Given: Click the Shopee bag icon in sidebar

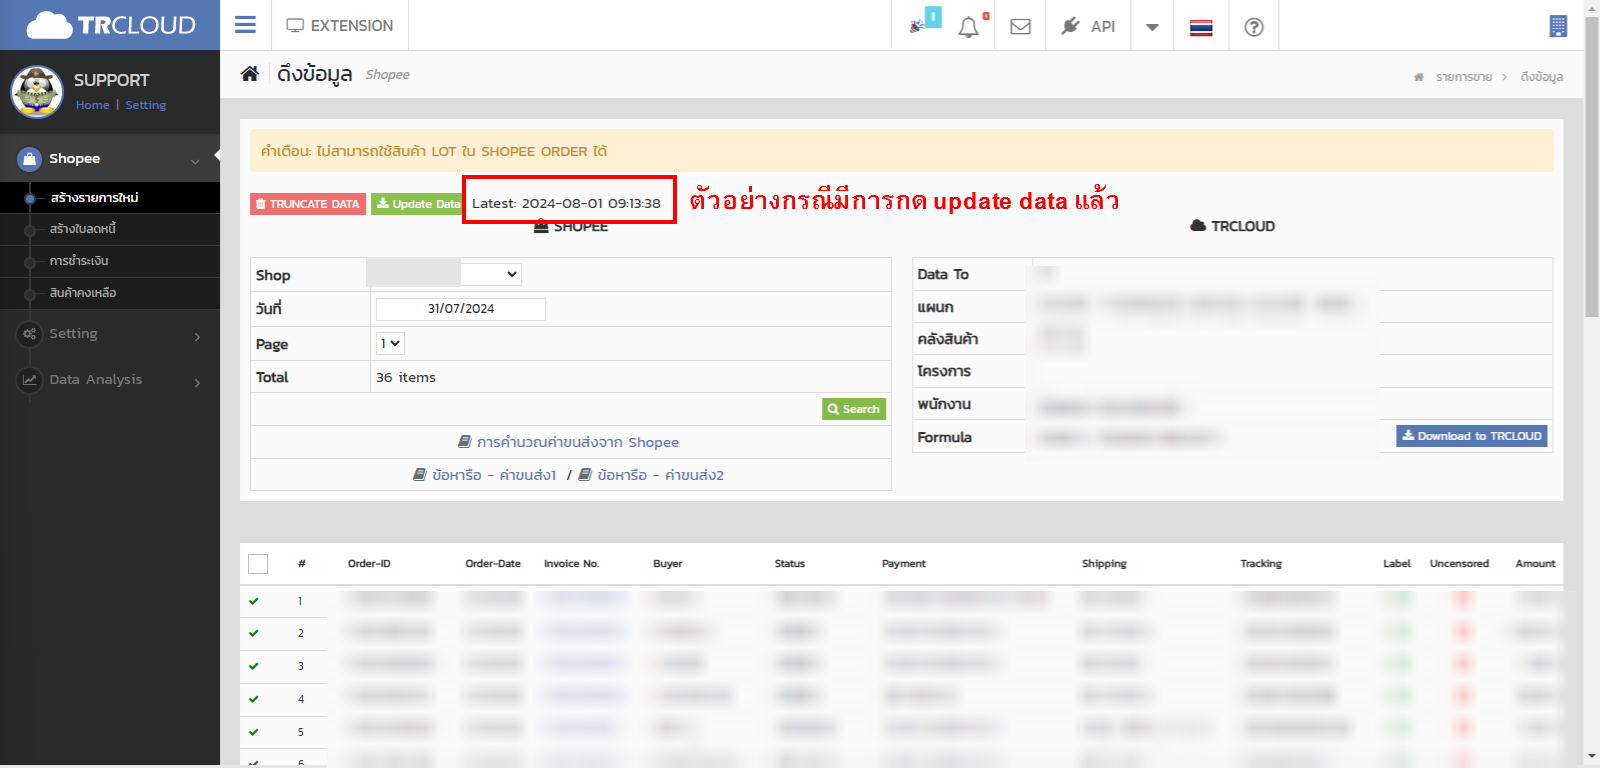Looking at the screenshot, I should tap(30, 159).
